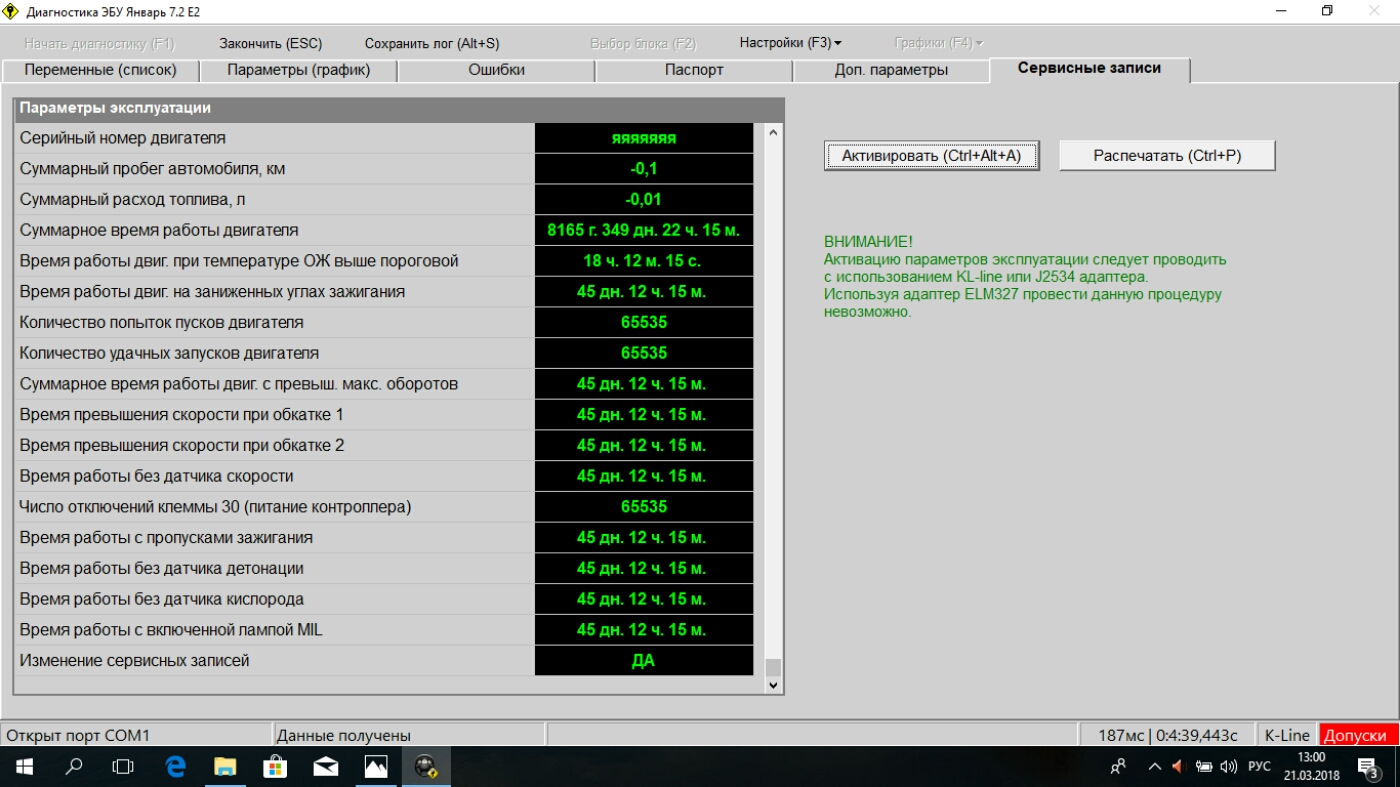Show hidden tray icons chevron

(1154, 767)
